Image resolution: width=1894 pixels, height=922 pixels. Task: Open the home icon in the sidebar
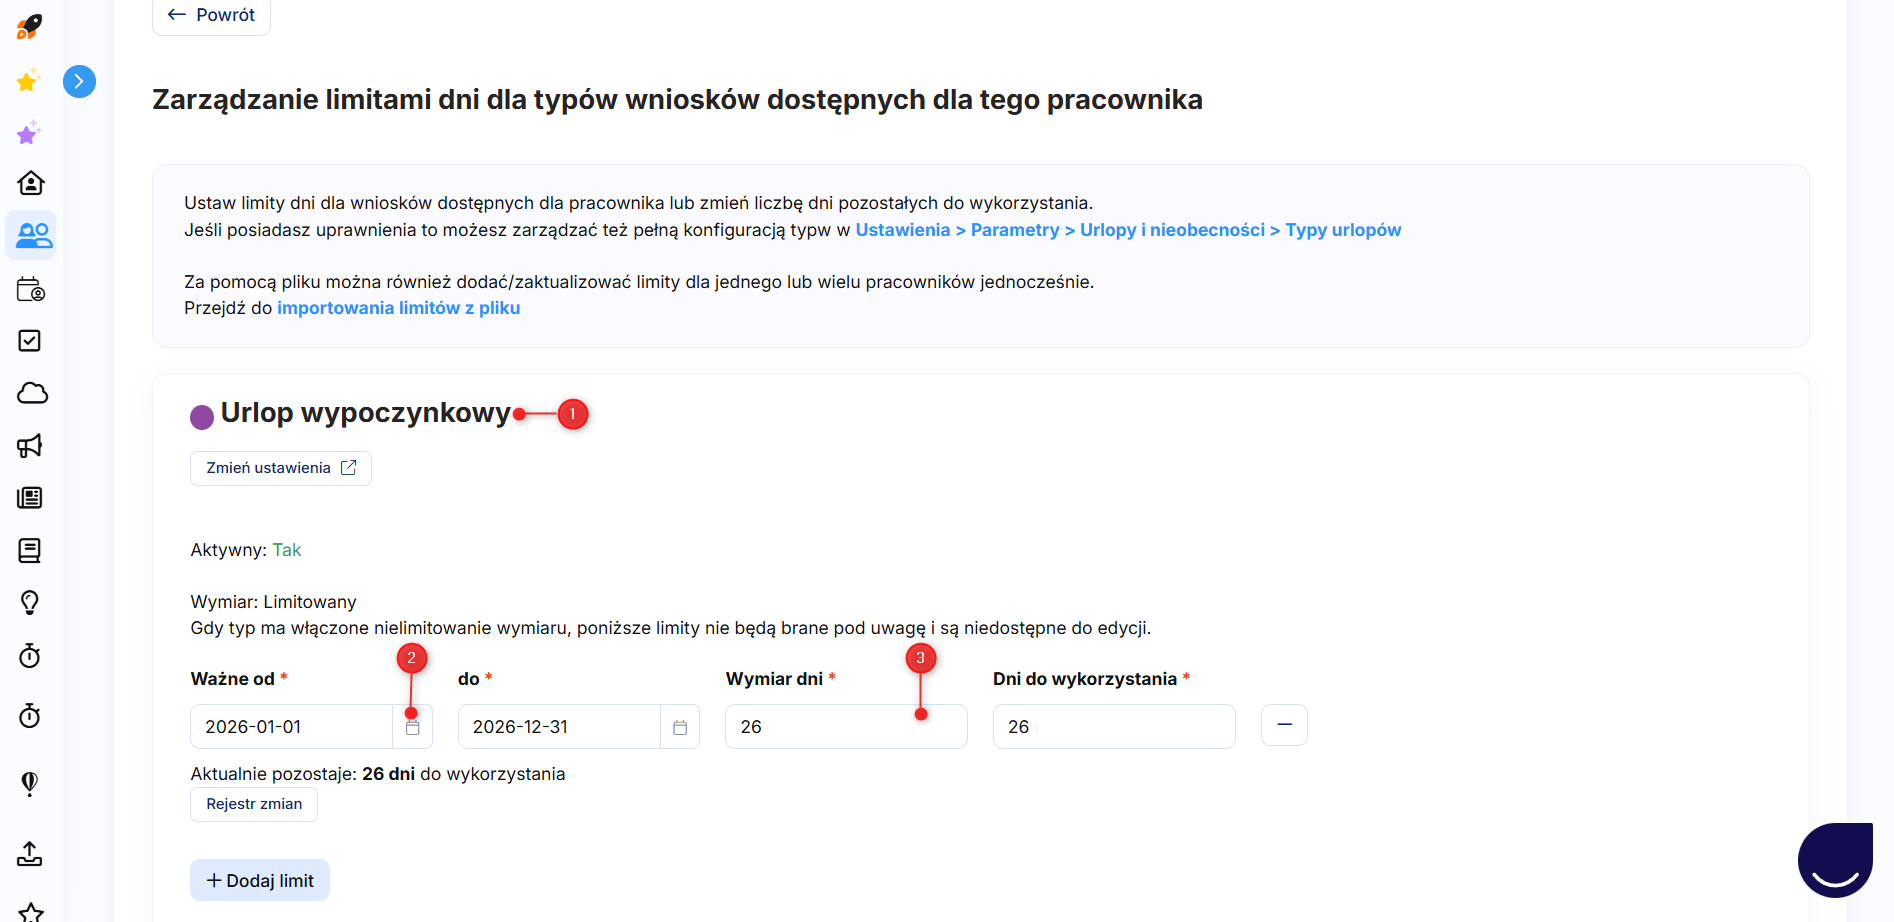(x=31, y=183)
